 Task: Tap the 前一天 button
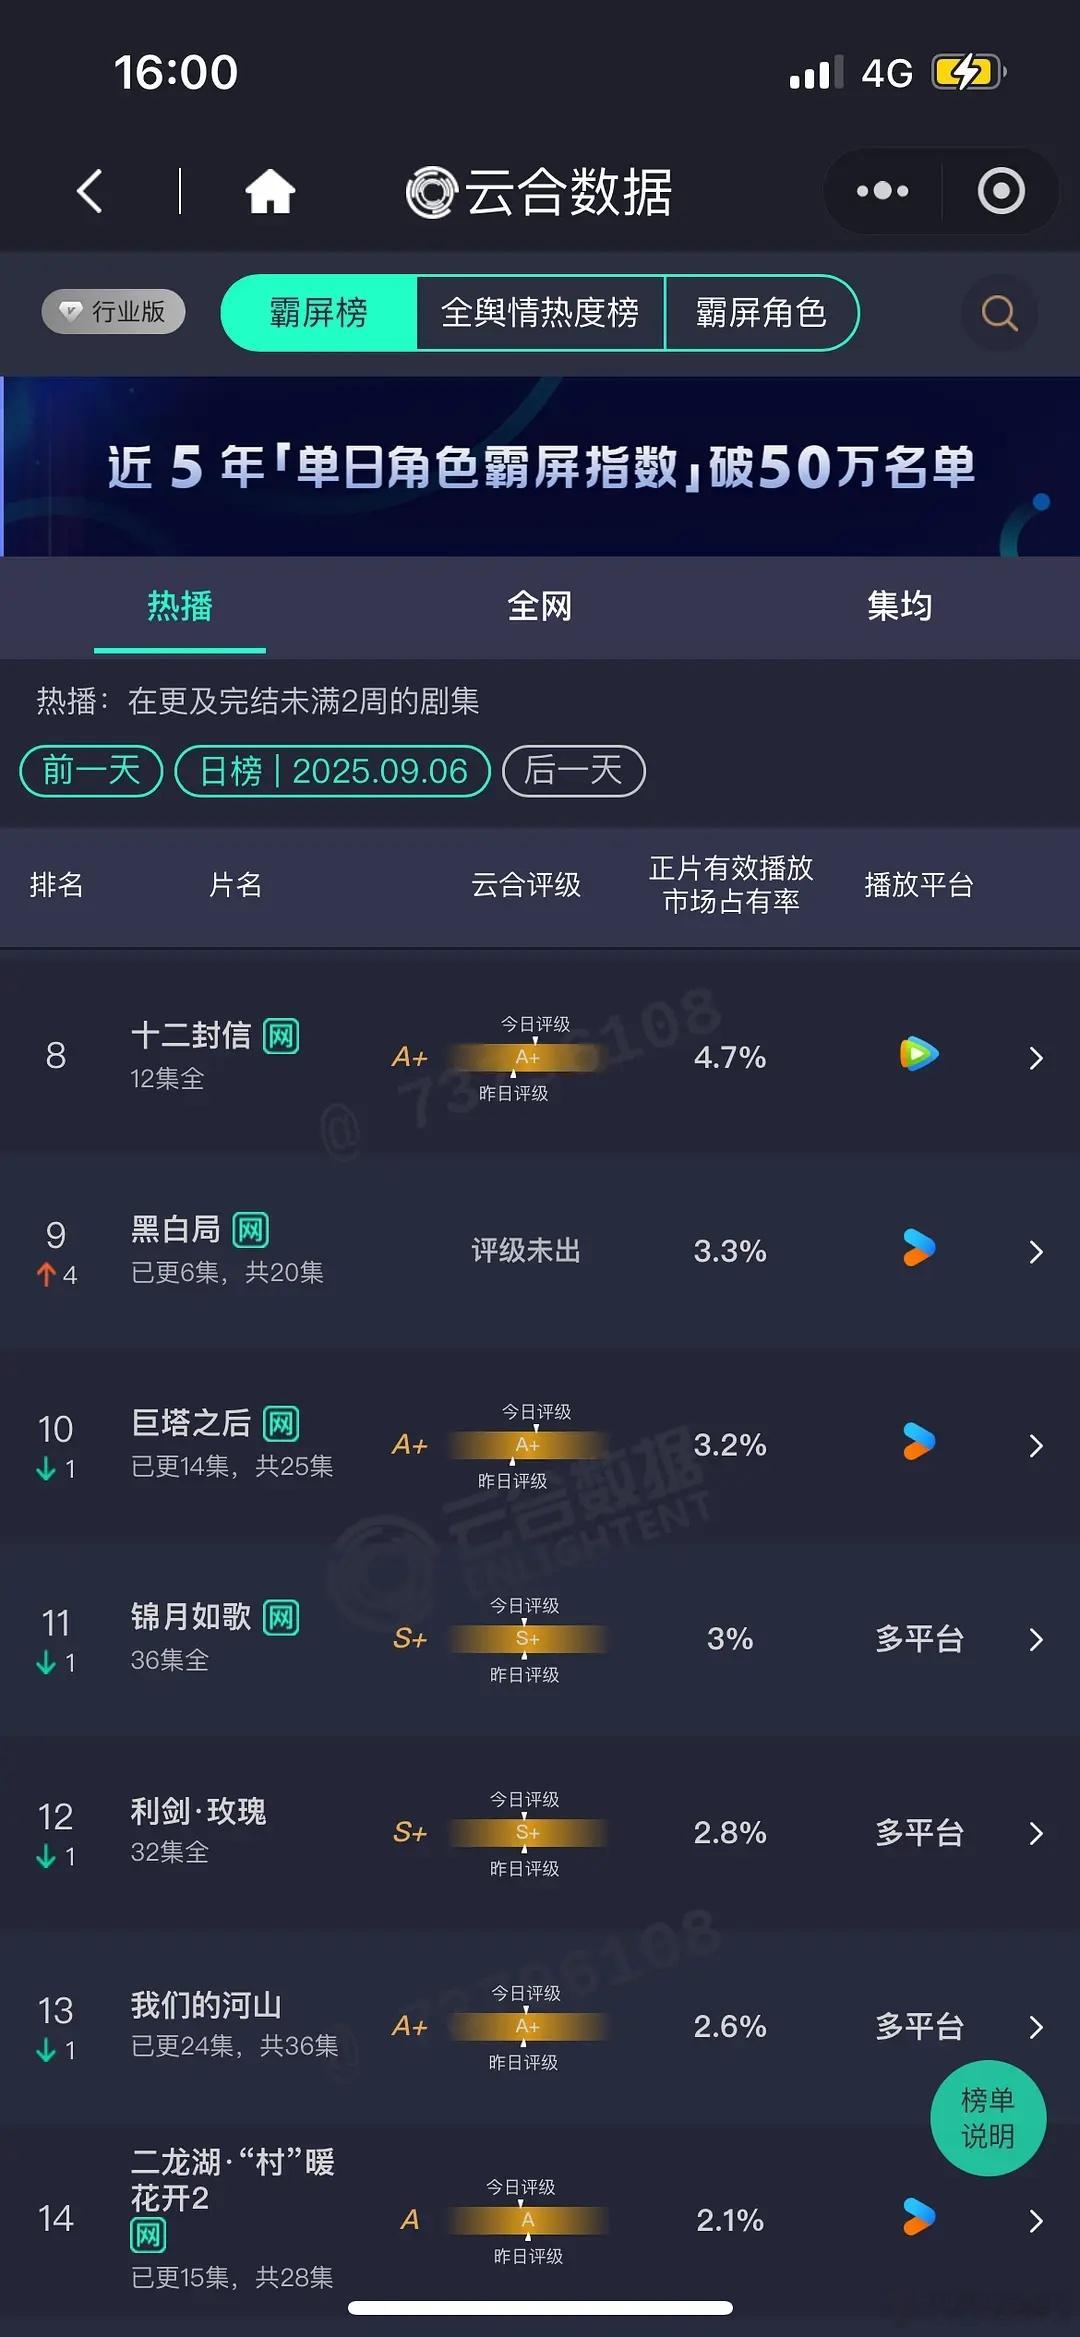pos(91,771)
